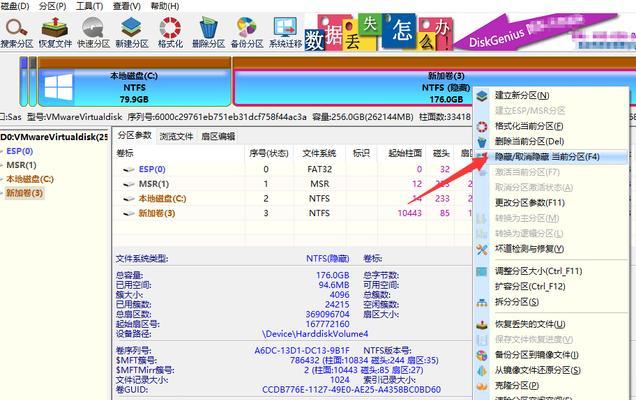Click the icon beside 拆分分区
The width and height of the screenshot is (636, 400).
point(482,303)
